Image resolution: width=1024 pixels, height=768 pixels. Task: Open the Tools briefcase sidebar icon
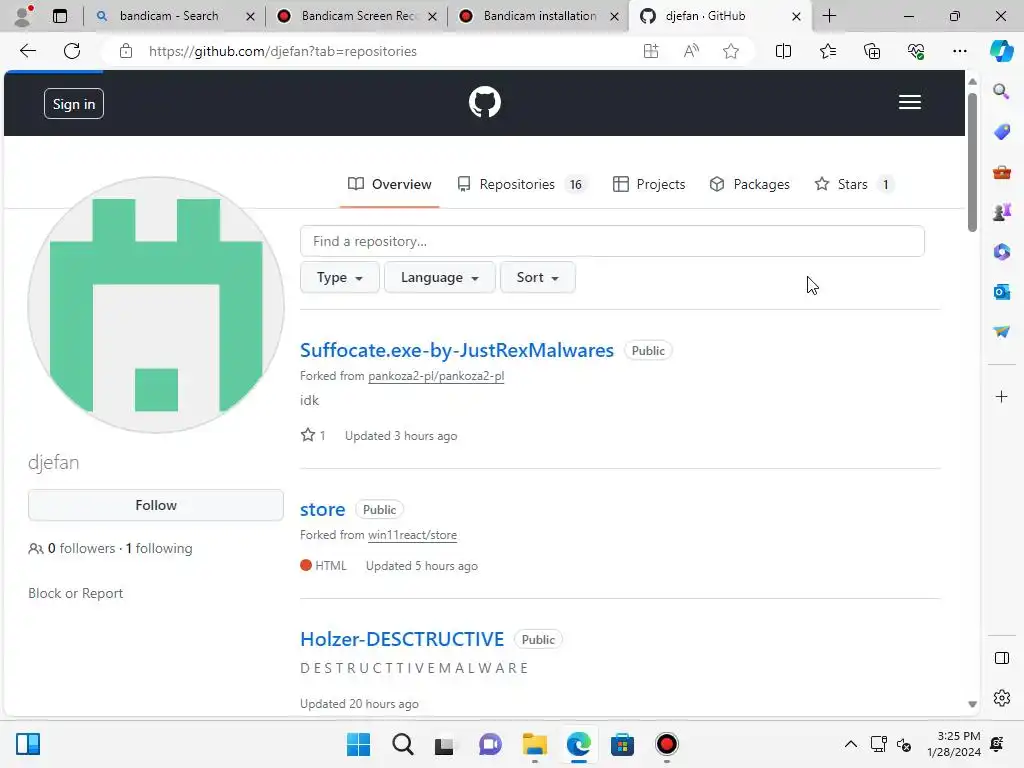pyautogui.click(x=1001, y=172)
